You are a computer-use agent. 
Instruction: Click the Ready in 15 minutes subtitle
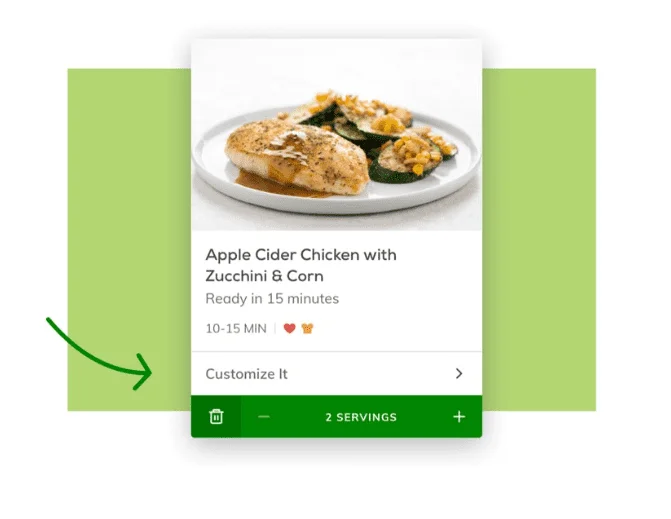click(x=272, y=298)
